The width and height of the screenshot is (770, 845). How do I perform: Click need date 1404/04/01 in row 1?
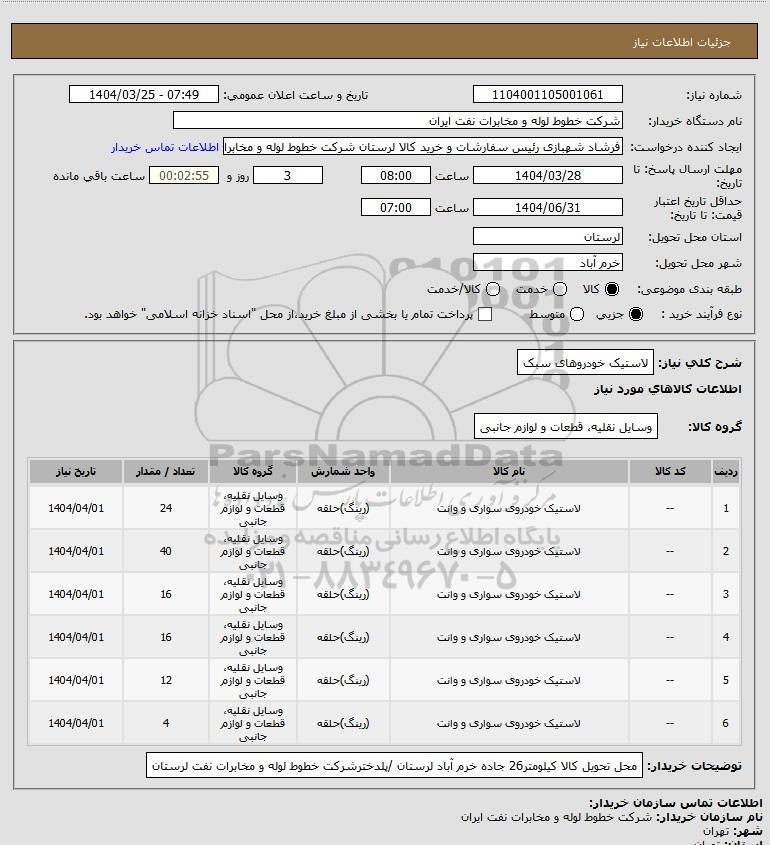tap(76, 508)
